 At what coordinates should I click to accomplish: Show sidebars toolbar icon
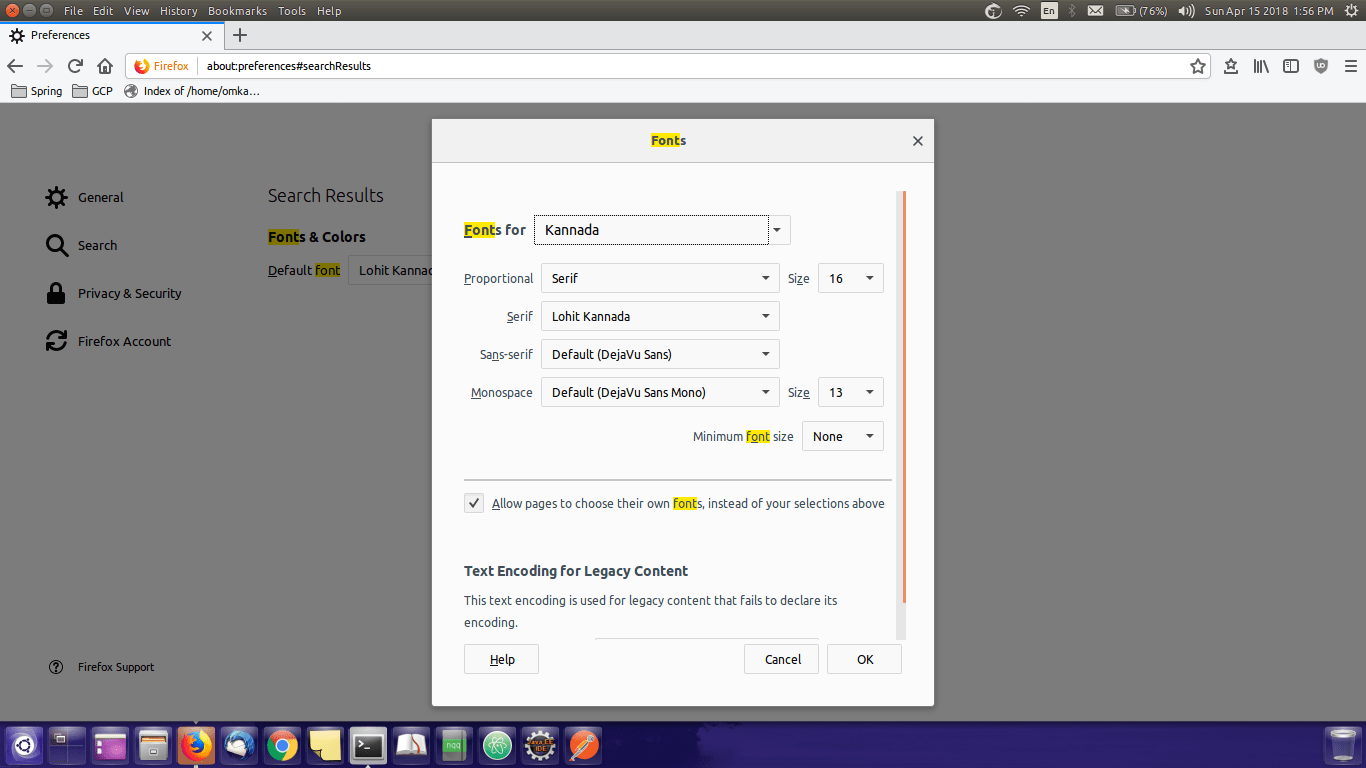[x=1291, y=66]
